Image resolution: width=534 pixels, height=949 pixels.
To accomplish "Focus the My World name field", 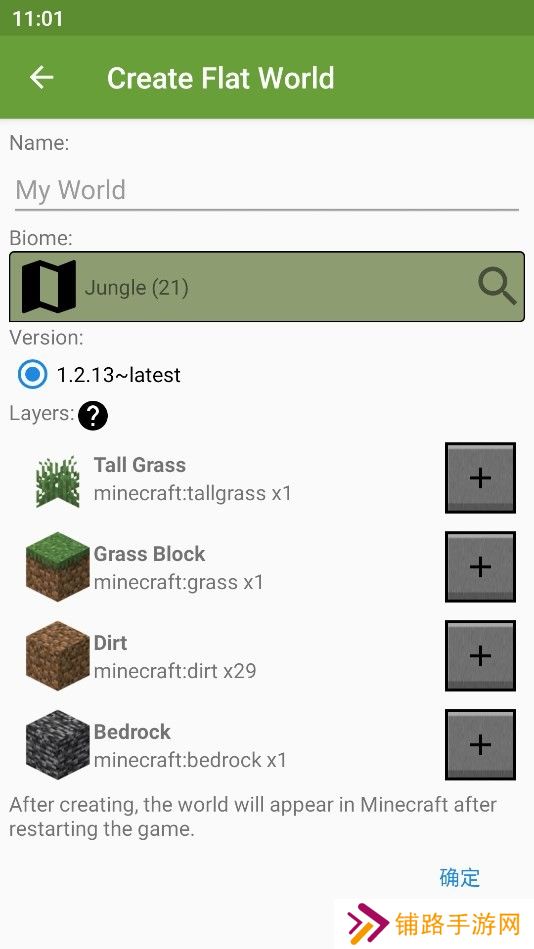I will coord(267,190).
